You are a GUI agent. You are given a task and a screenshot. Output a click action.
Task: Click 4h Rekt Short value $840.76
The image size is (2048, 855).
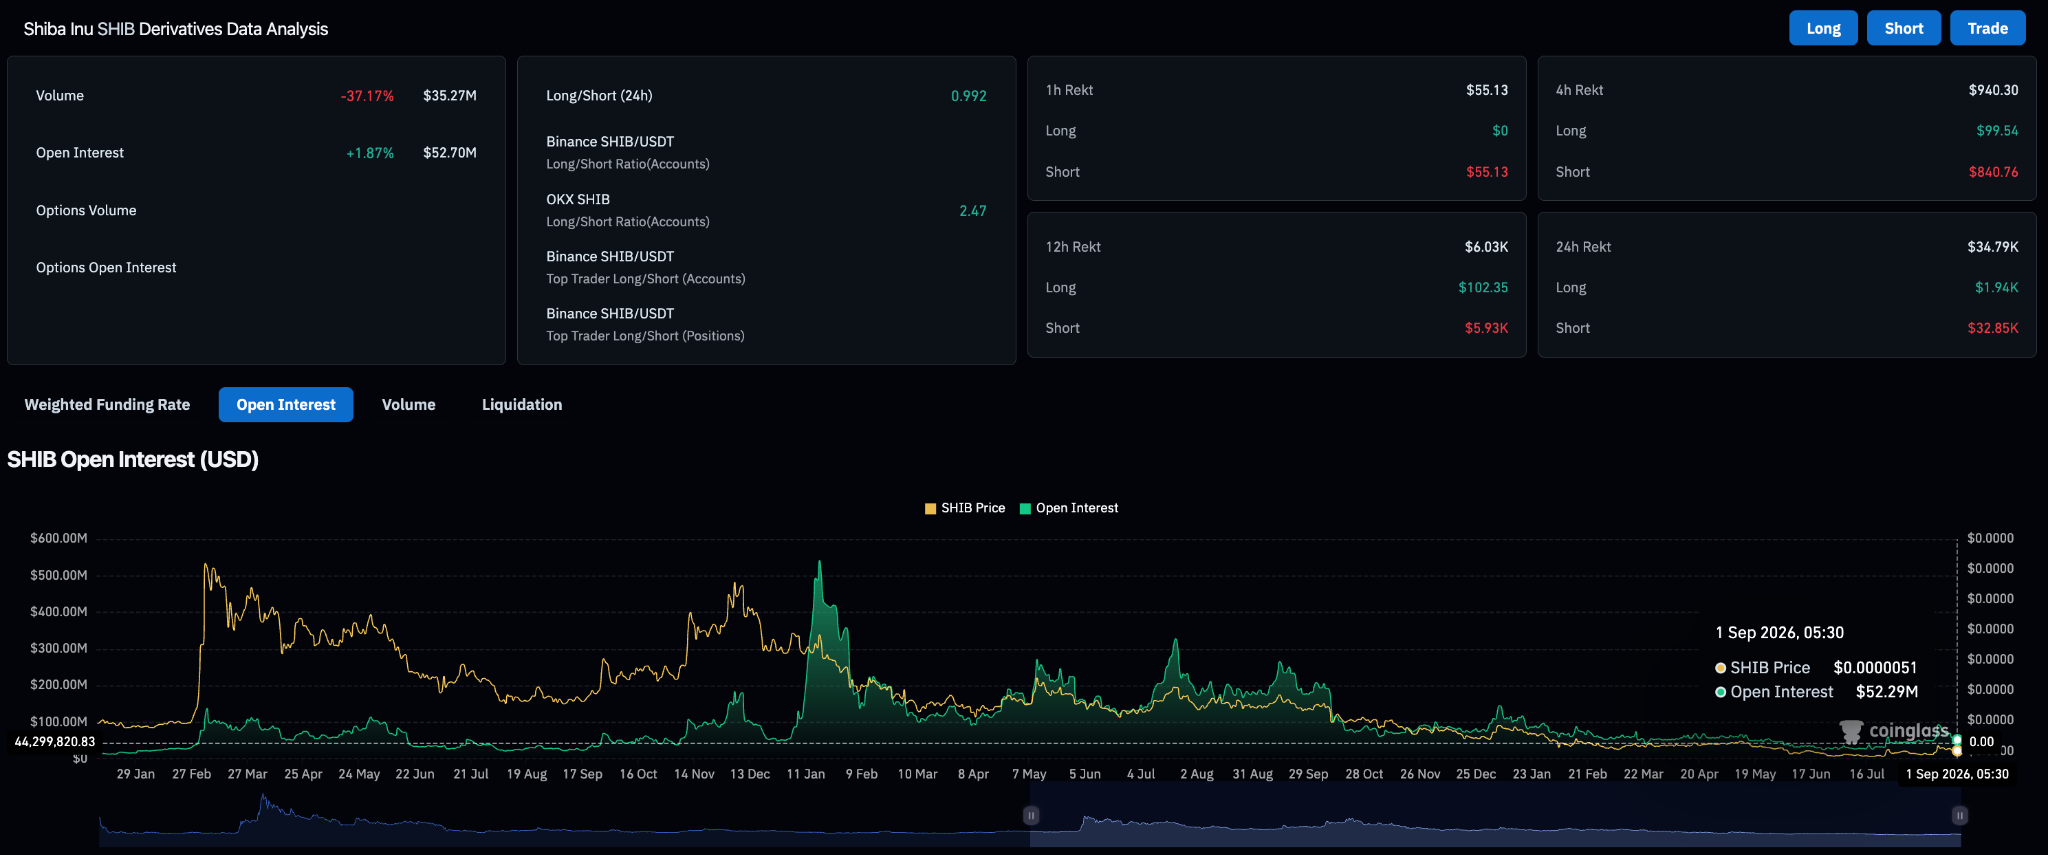click(1993, 172)
